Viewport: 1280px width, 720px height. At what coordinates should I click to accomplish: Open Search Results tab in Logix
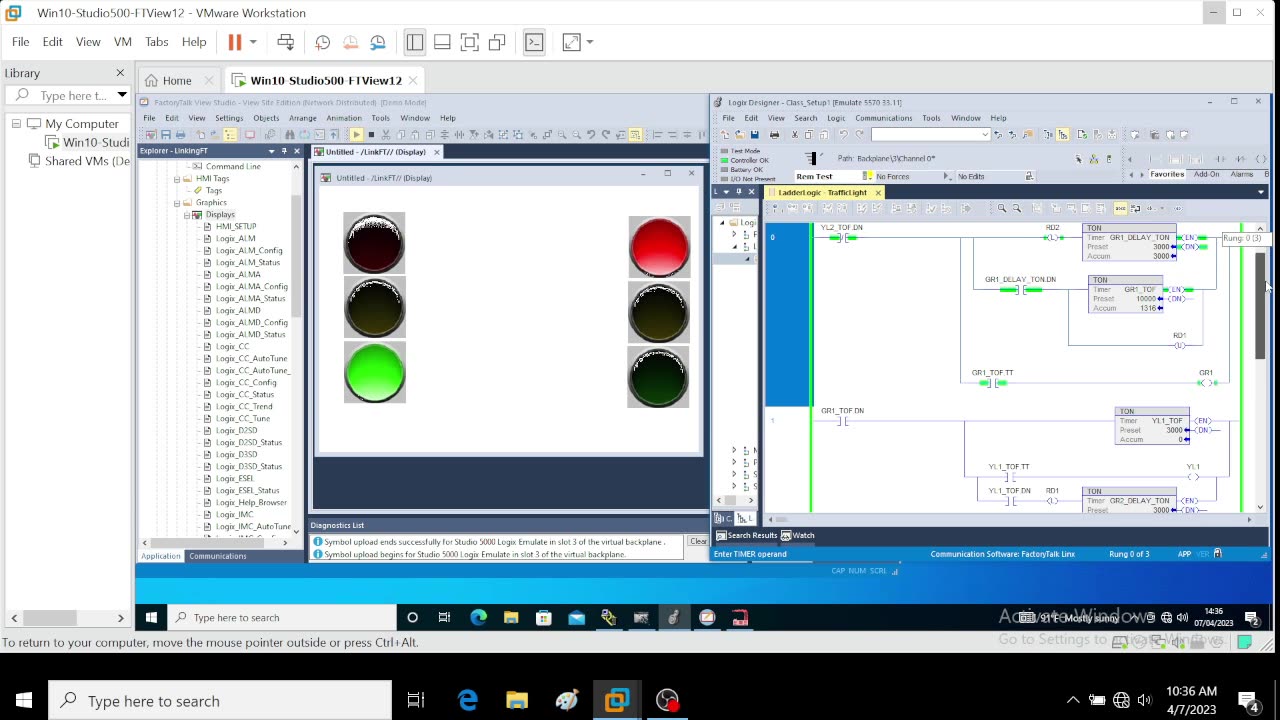pyautogui.click(x=746, y=535)
